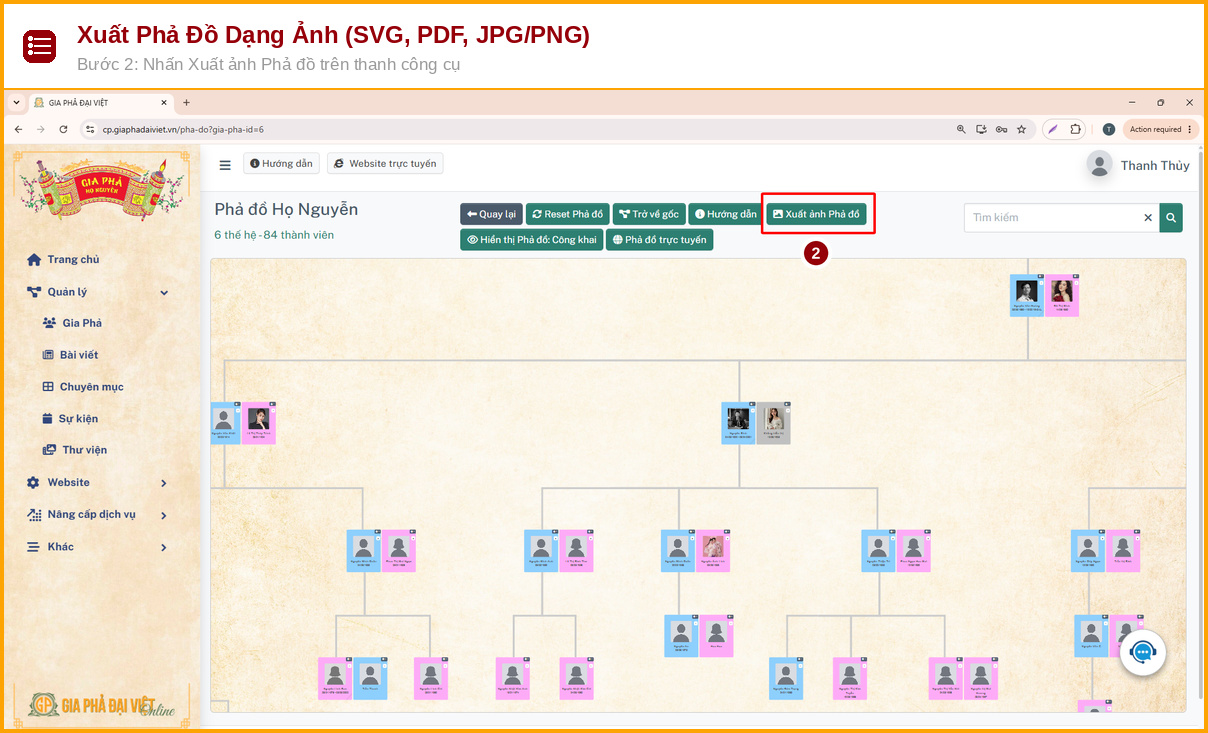Collapse the Quản lý sidebar section
This screenshot has width=1208, height=733.
coord(98,292)
